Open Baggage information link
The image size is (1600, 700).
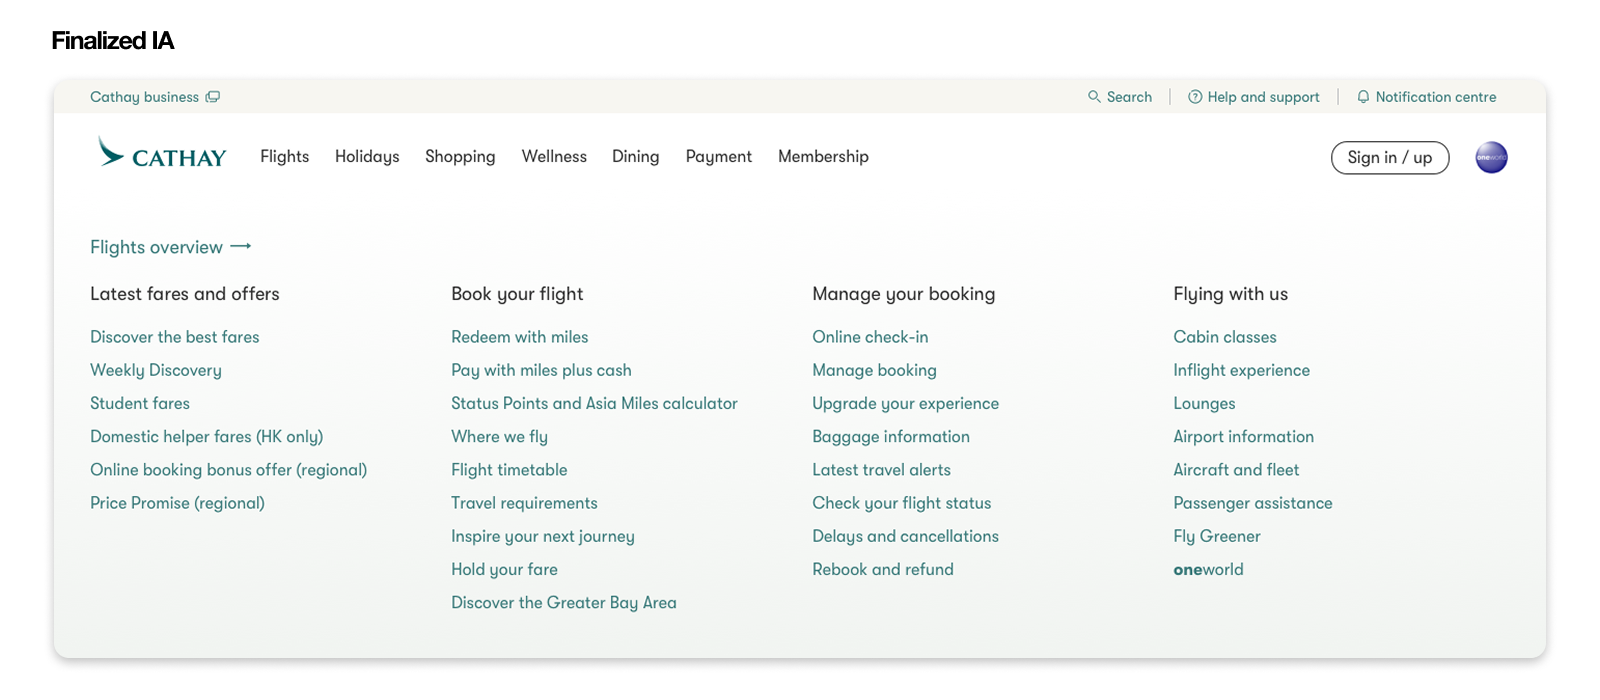click(x=891, y=437)
